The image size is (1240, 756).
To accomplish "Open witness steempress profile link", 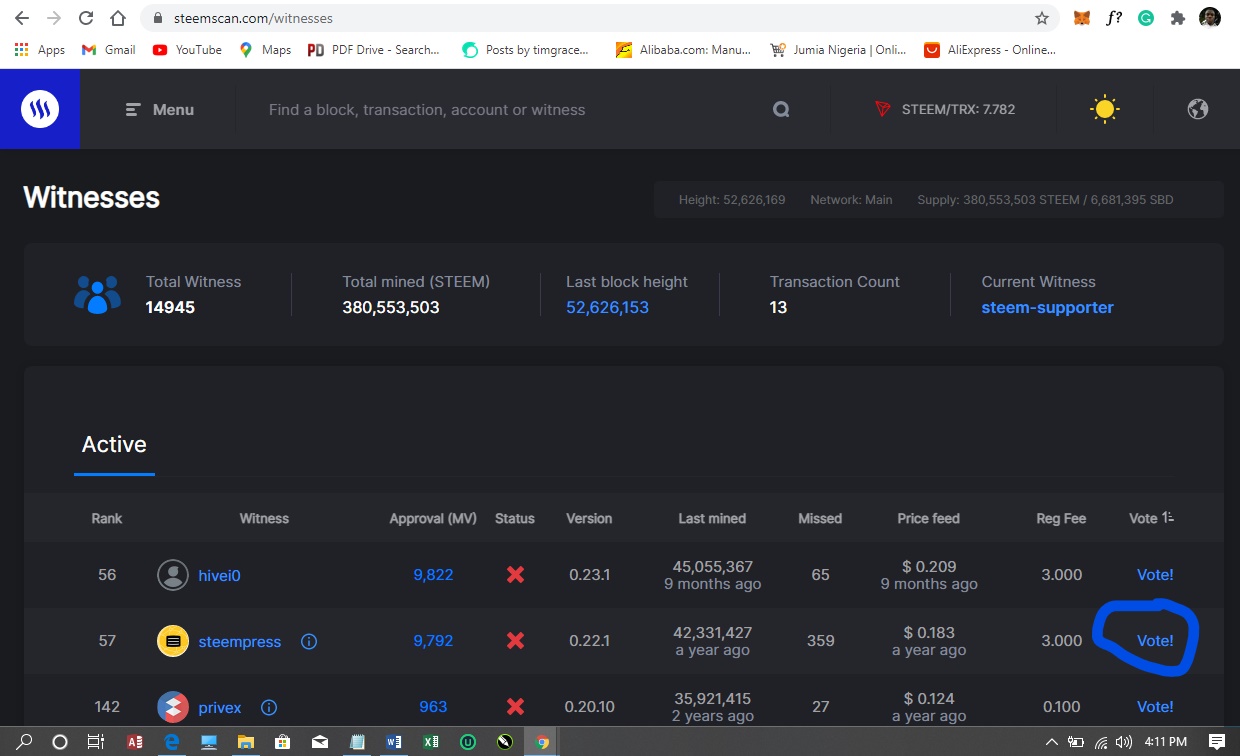I will (239, 641).
